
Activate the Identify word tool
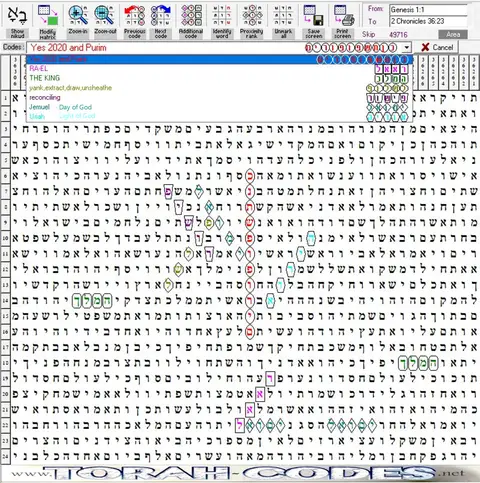click(x=222, y=21)
